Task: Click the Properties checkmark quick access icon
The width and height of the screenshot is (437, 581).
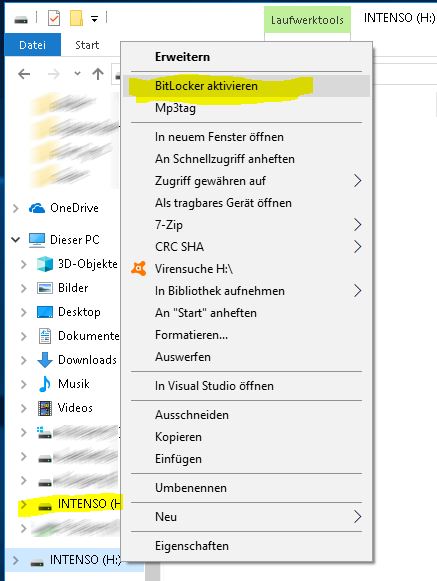Action: click(x=54, y=18)
